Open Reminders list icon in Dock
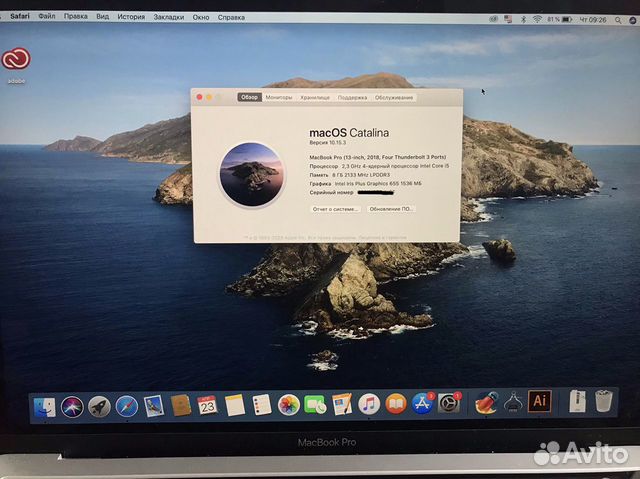The image size is (640, 479). click(262, 405)
